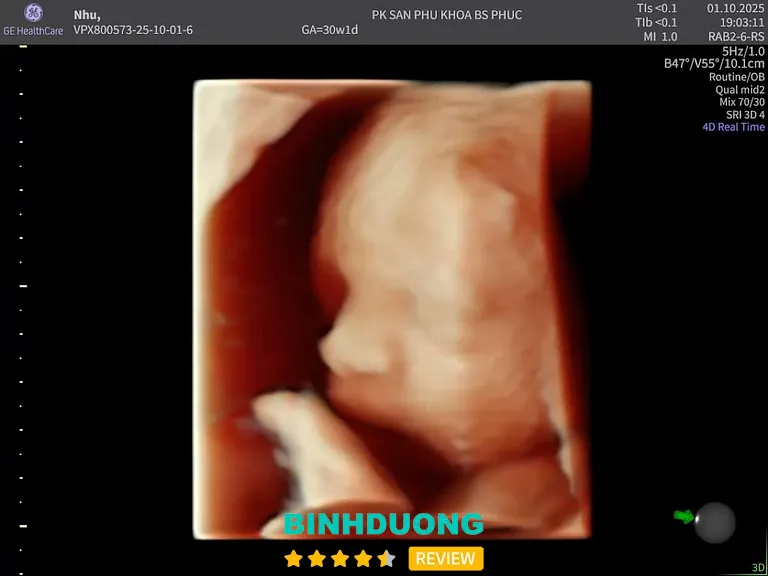Click the patient name Nhu field
Image resolution: width=768 pixels, height=576 pixels.
tap(87, 15)
